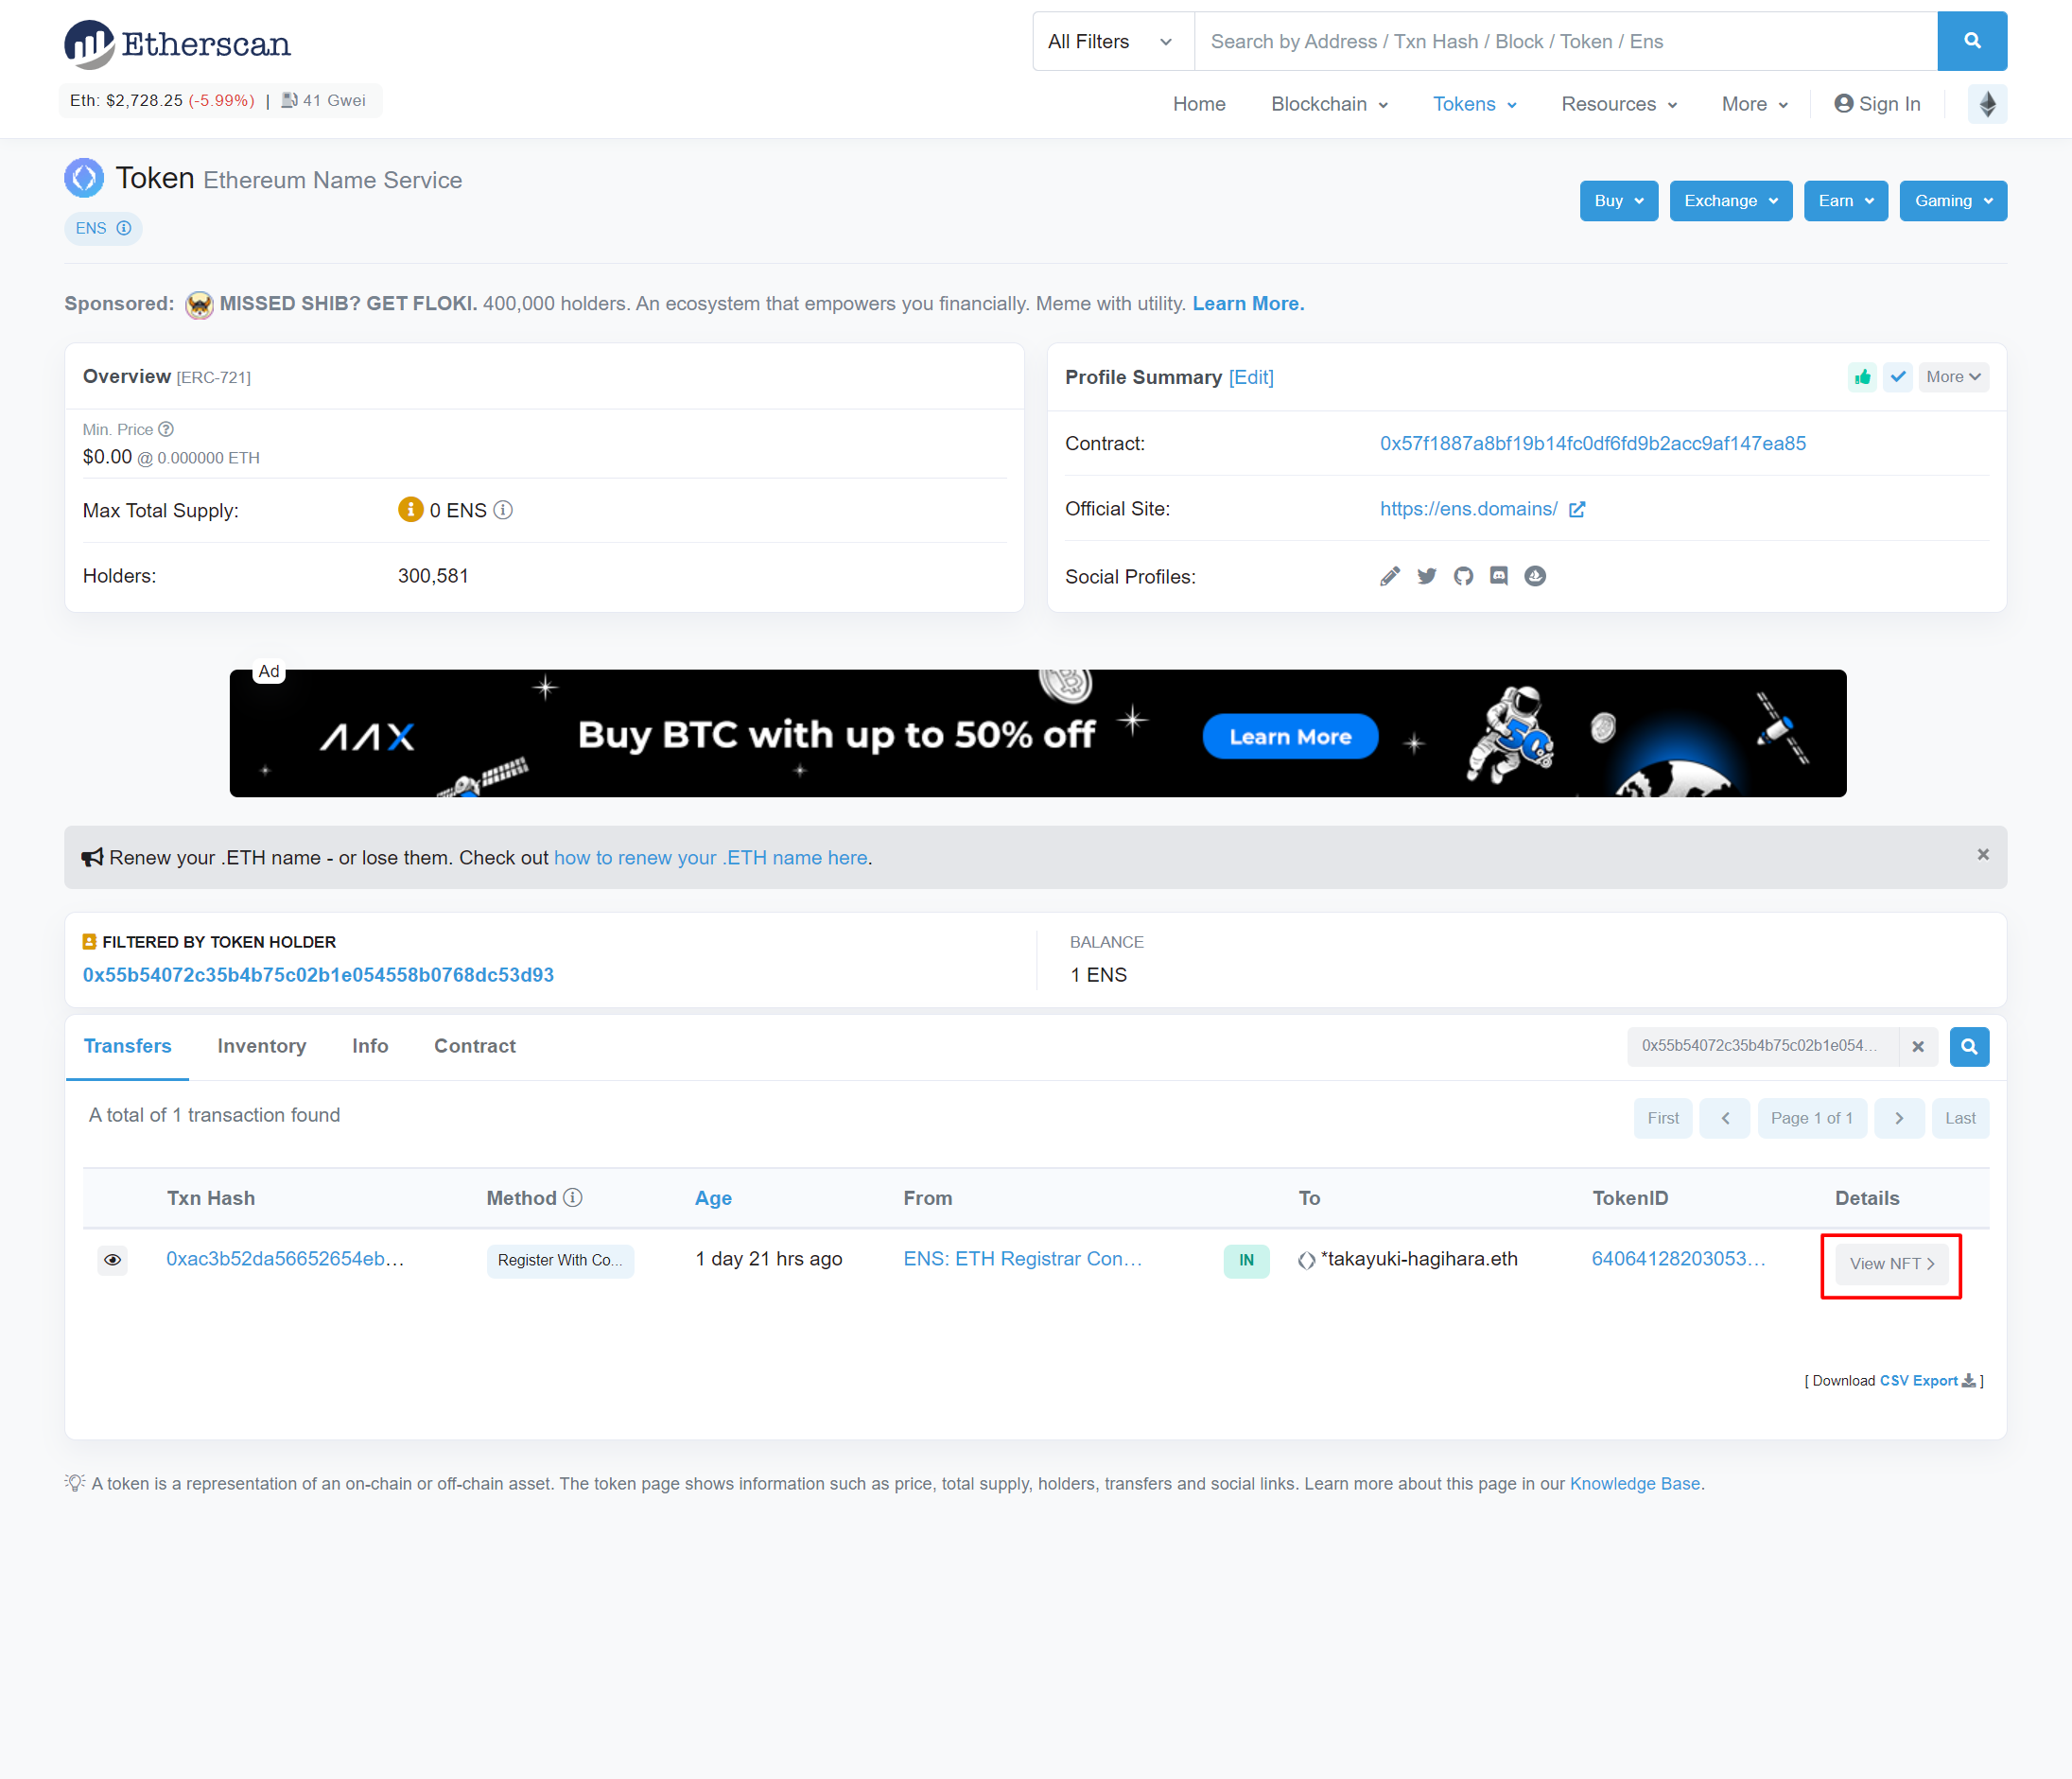Click the blue search magnifier button in header

pos(1971,41)
